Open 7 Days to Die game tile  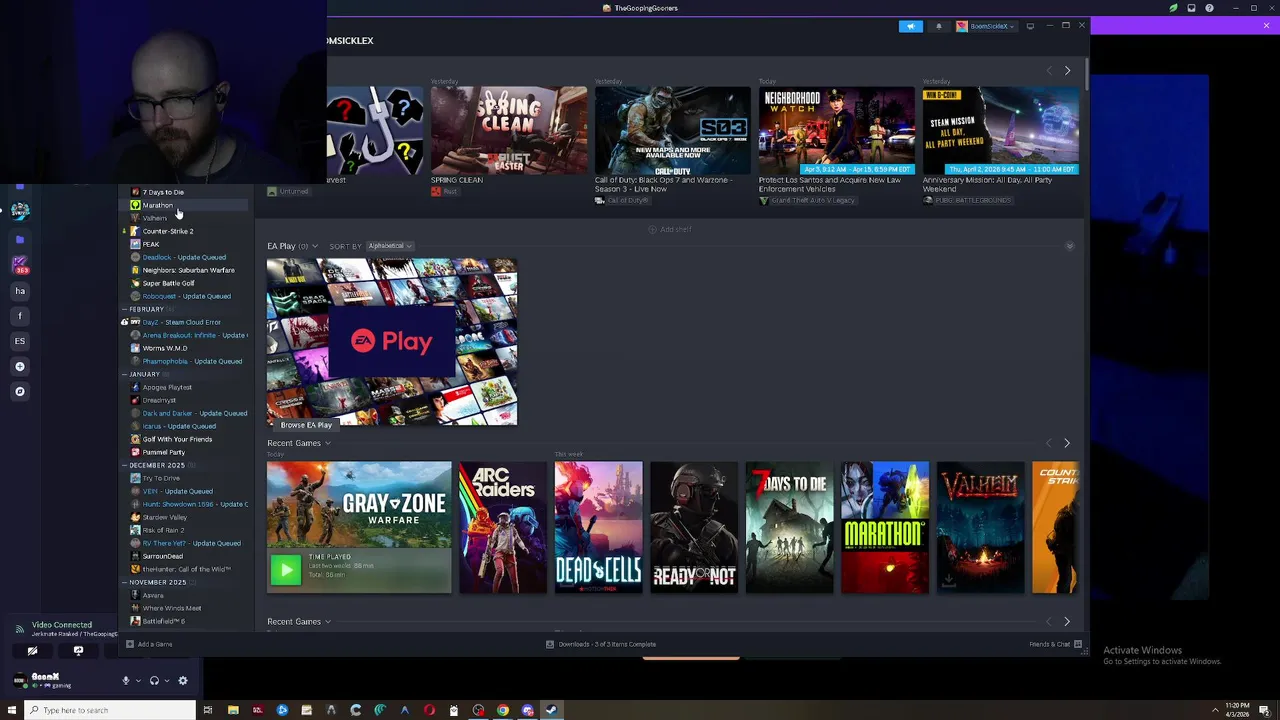(x=789, y=527)
